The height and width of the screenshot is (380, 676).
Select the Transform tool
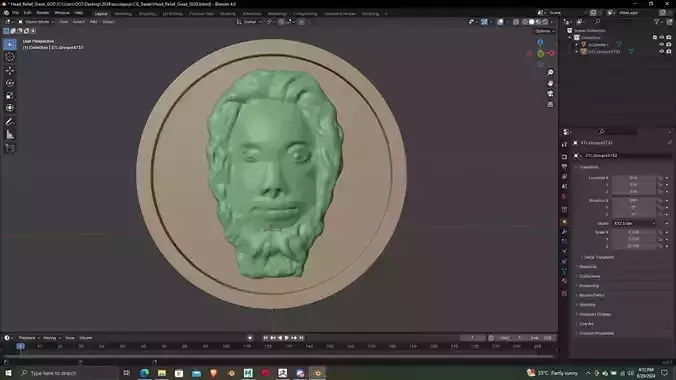(10, 108)
